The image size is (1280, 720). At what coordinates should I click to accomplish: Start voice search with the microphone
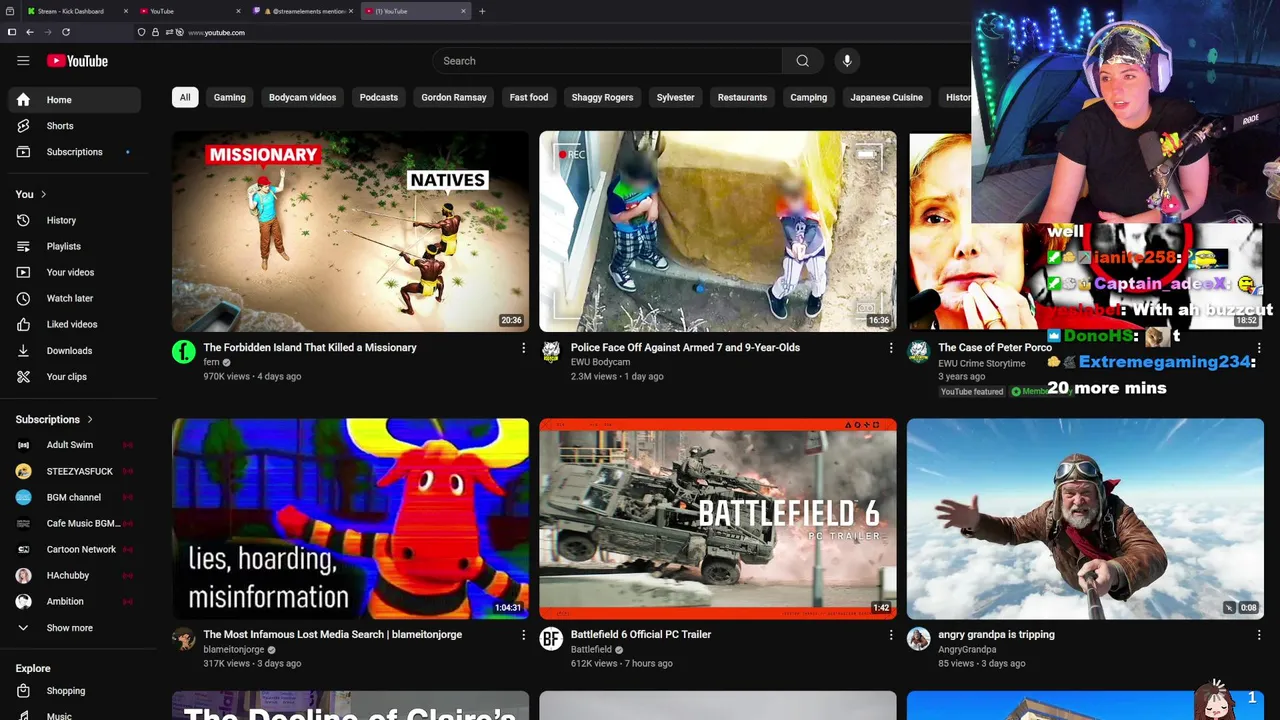click(847, 61)
